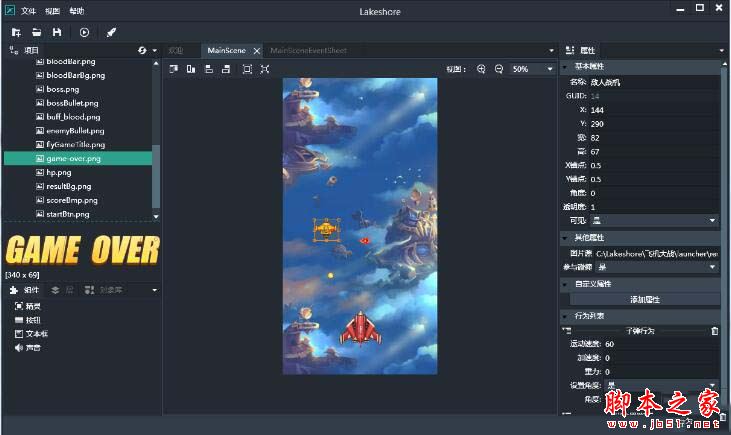Select game-over.png in project tree
Screen dimensions: 731x435
pos(78,159)
